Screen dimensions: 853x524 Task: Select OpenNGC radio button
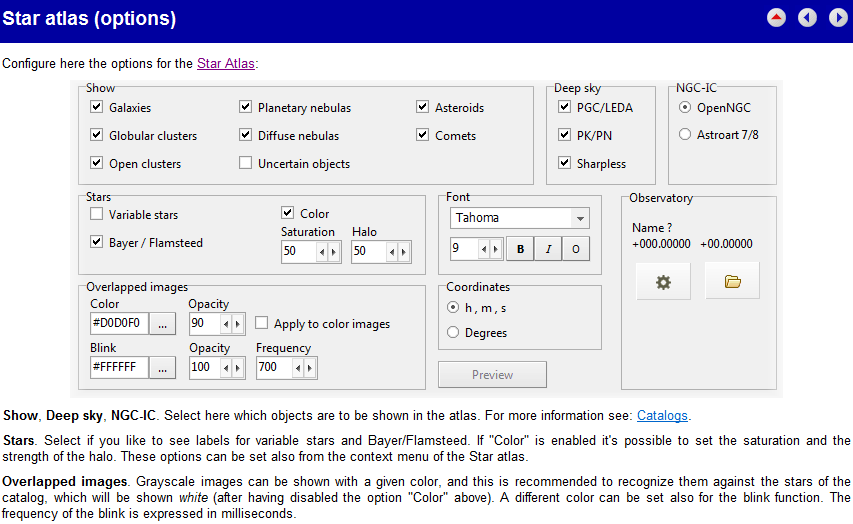pyautogui.click(x=685, y=107)
